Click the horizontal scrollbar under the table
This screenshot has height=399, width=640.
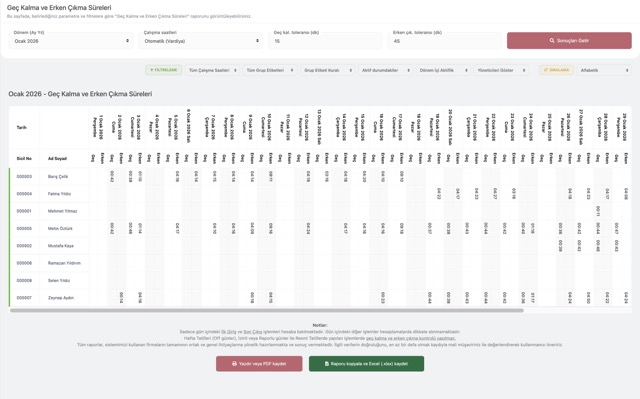(x=267, y=310)
